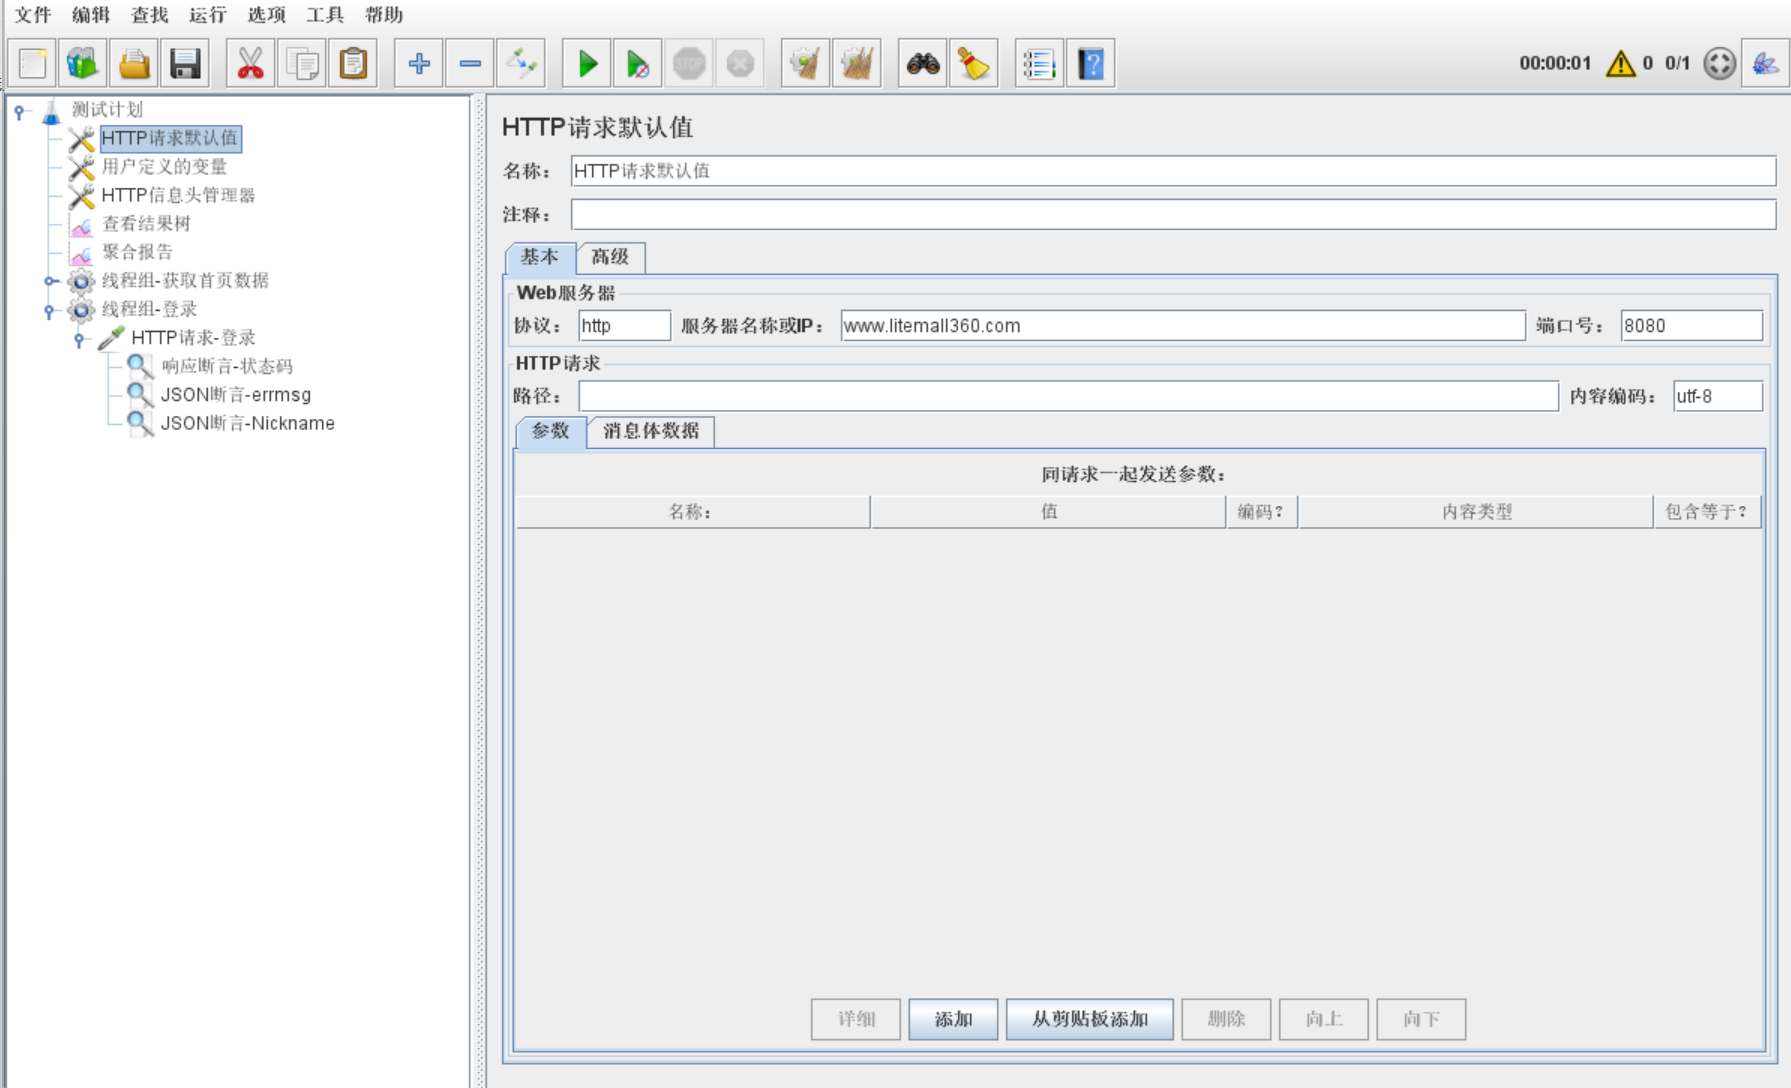Click the 删除 button
Screen dimensions: 1791x1088
(x=1226, y=1019)
